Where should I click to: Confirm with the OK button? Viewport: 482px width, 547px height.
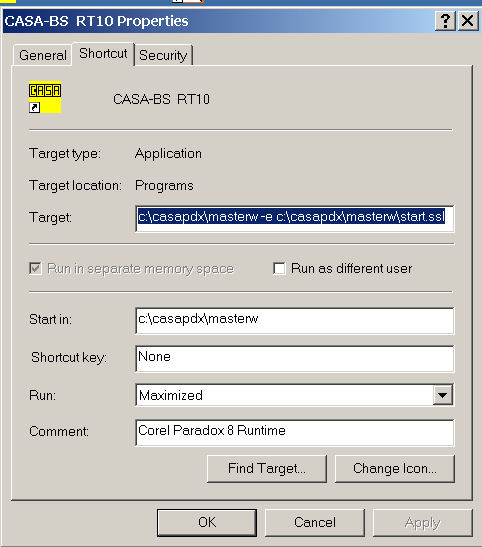coord(207,523)
